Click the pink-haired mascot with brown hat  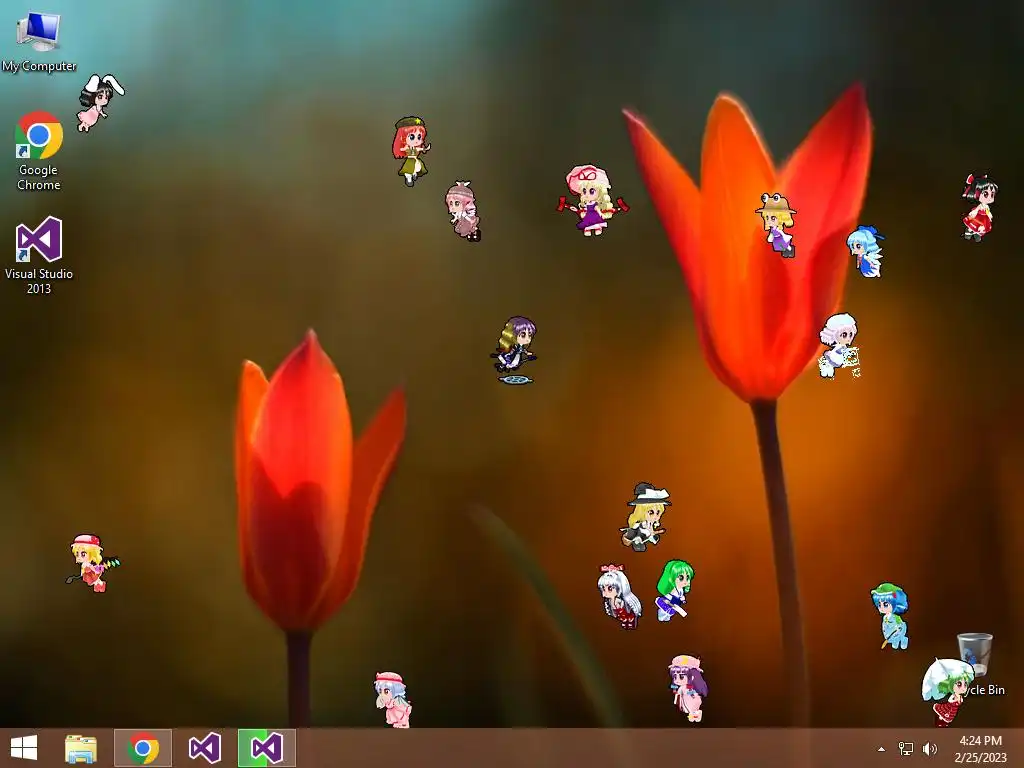coord(463,211)
